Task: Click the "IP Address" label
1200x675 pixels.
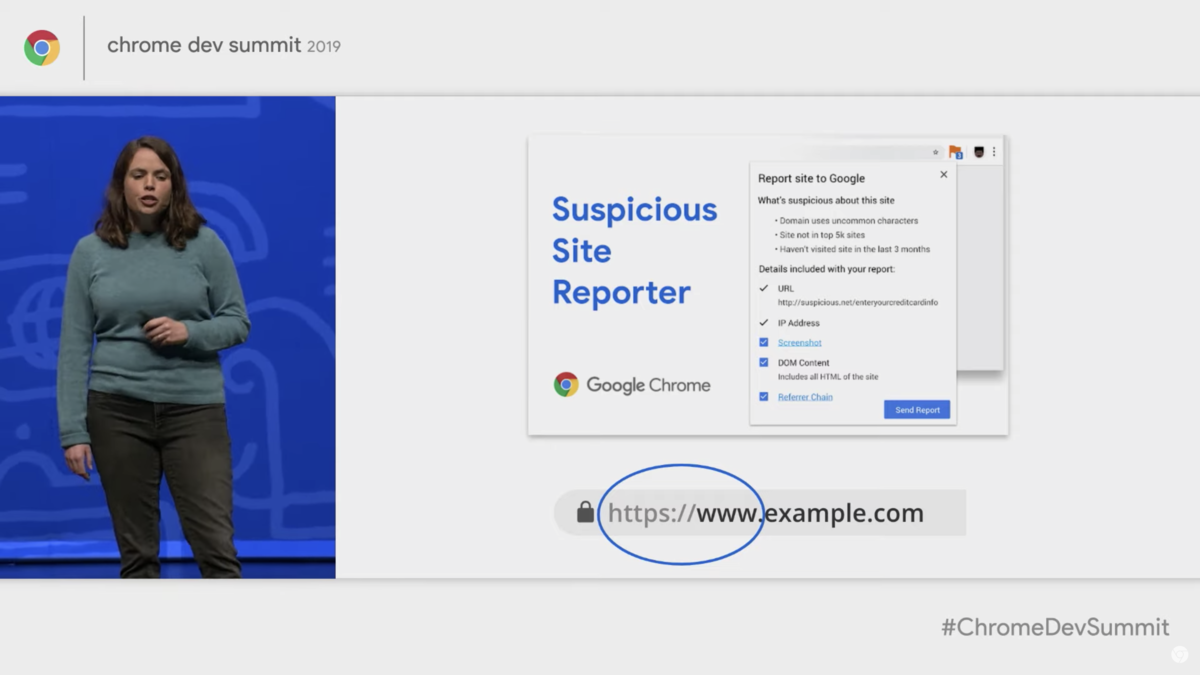Action: pyautogui.click(x=799, y=323)
